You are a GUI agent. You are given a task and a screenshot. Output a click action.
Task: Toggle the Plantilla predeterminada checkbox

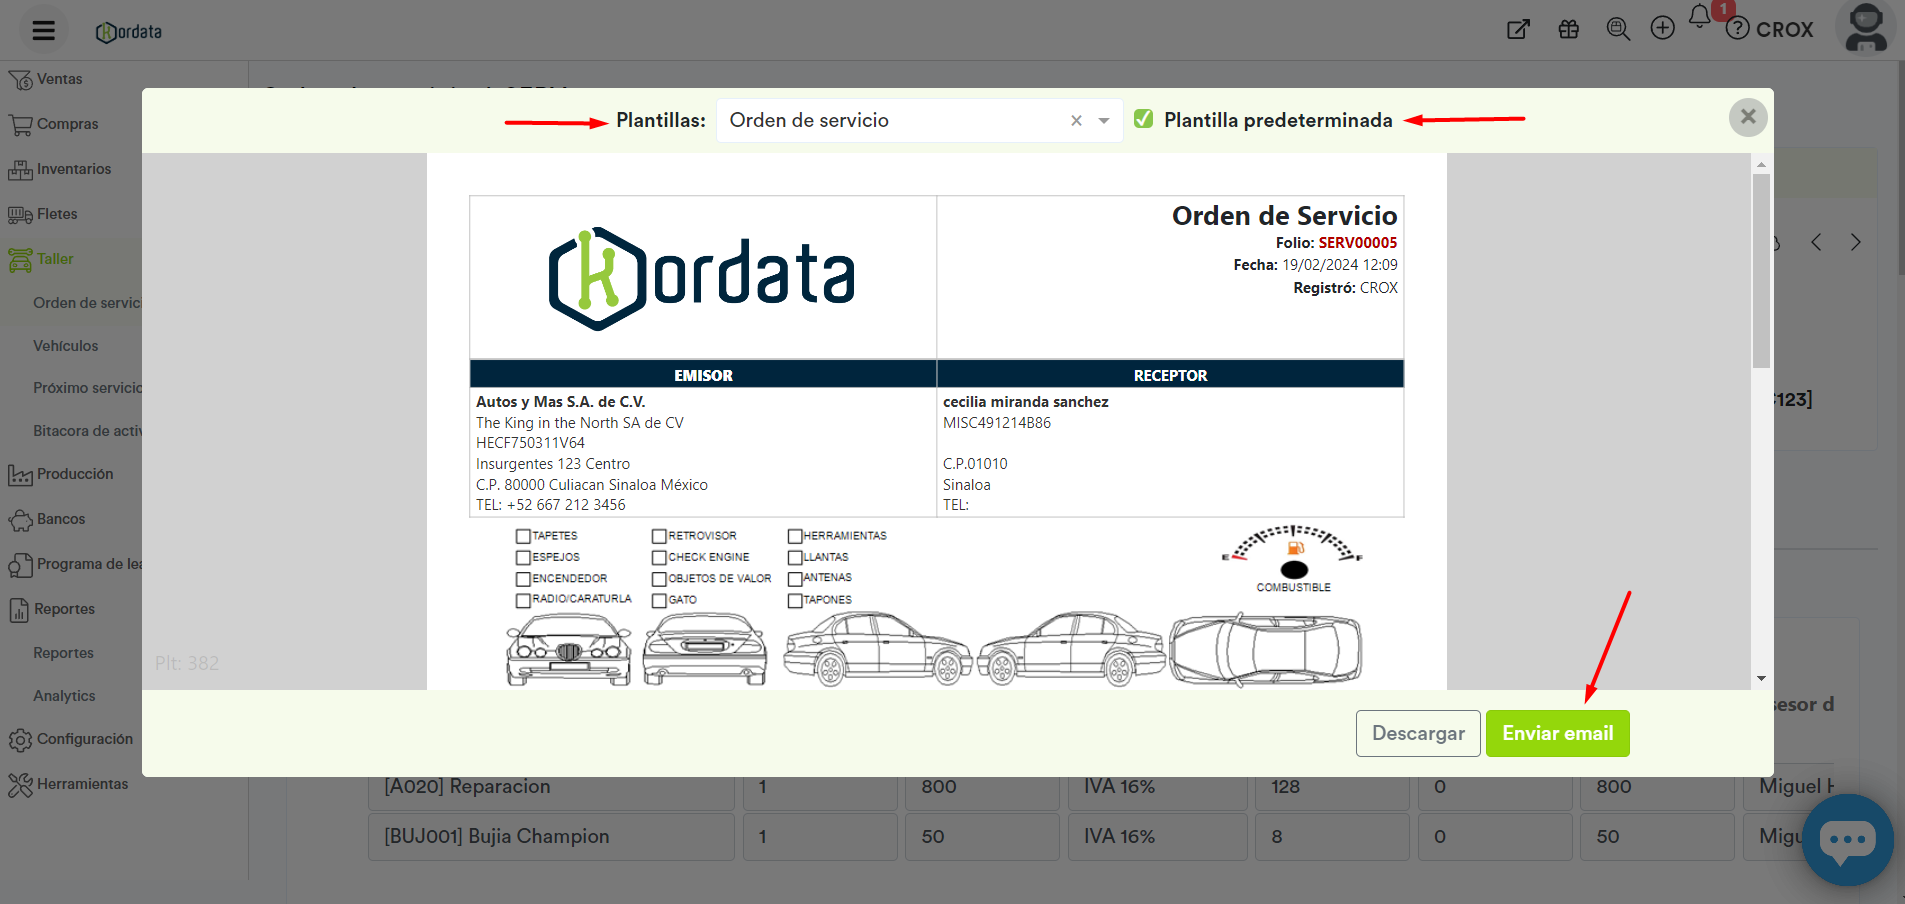coord(1143,120)
